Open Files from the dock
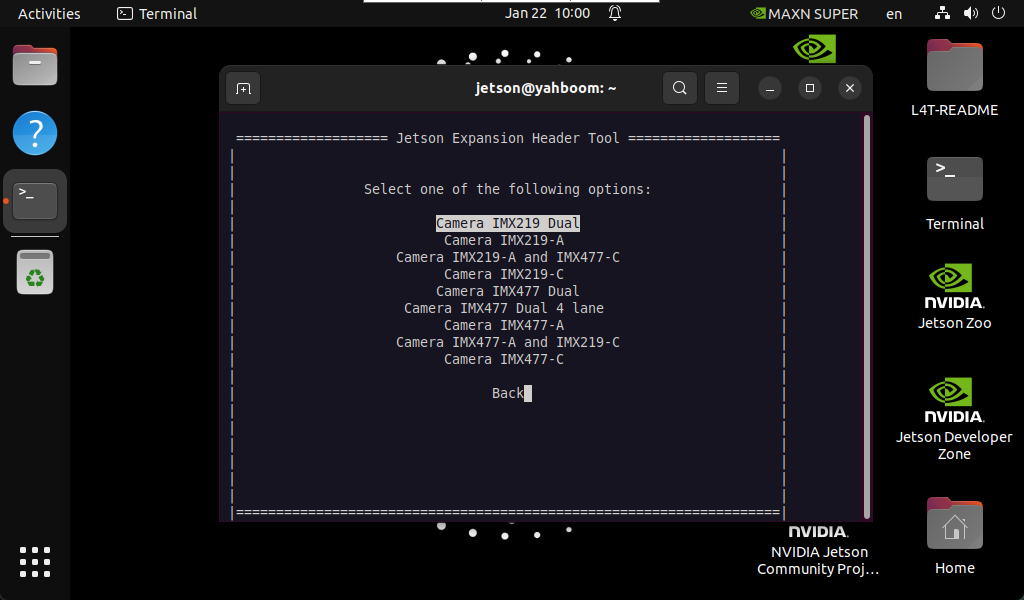 pyautogui.click(x=35, y=66)
